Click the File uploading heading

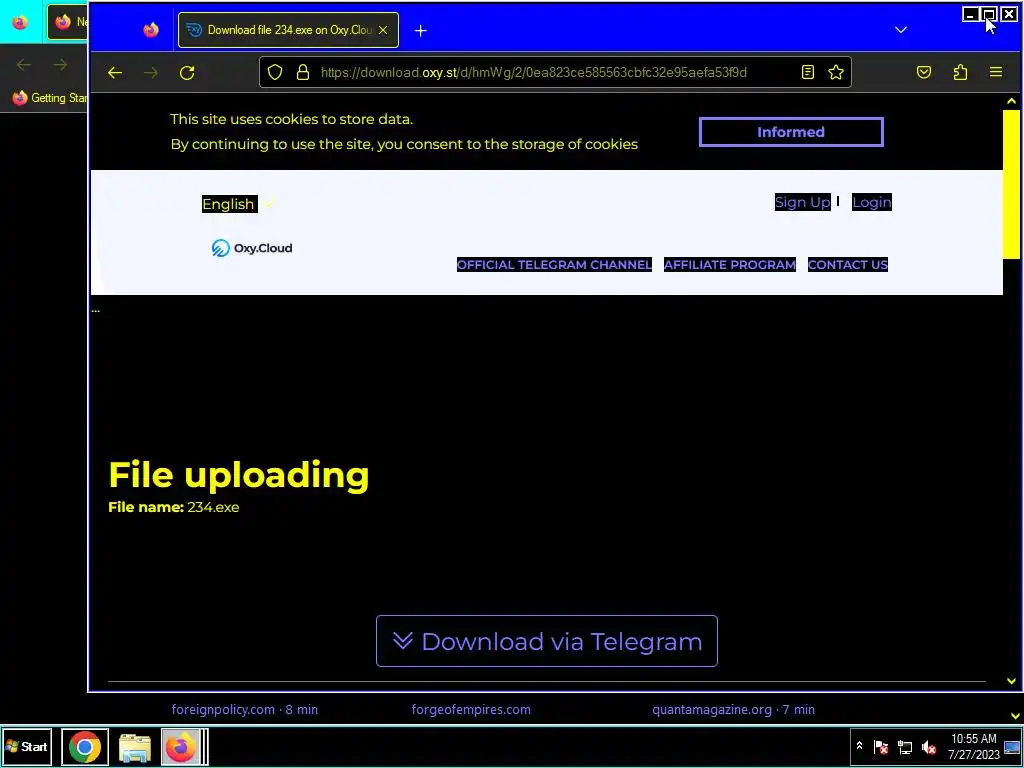coord(239,475)
